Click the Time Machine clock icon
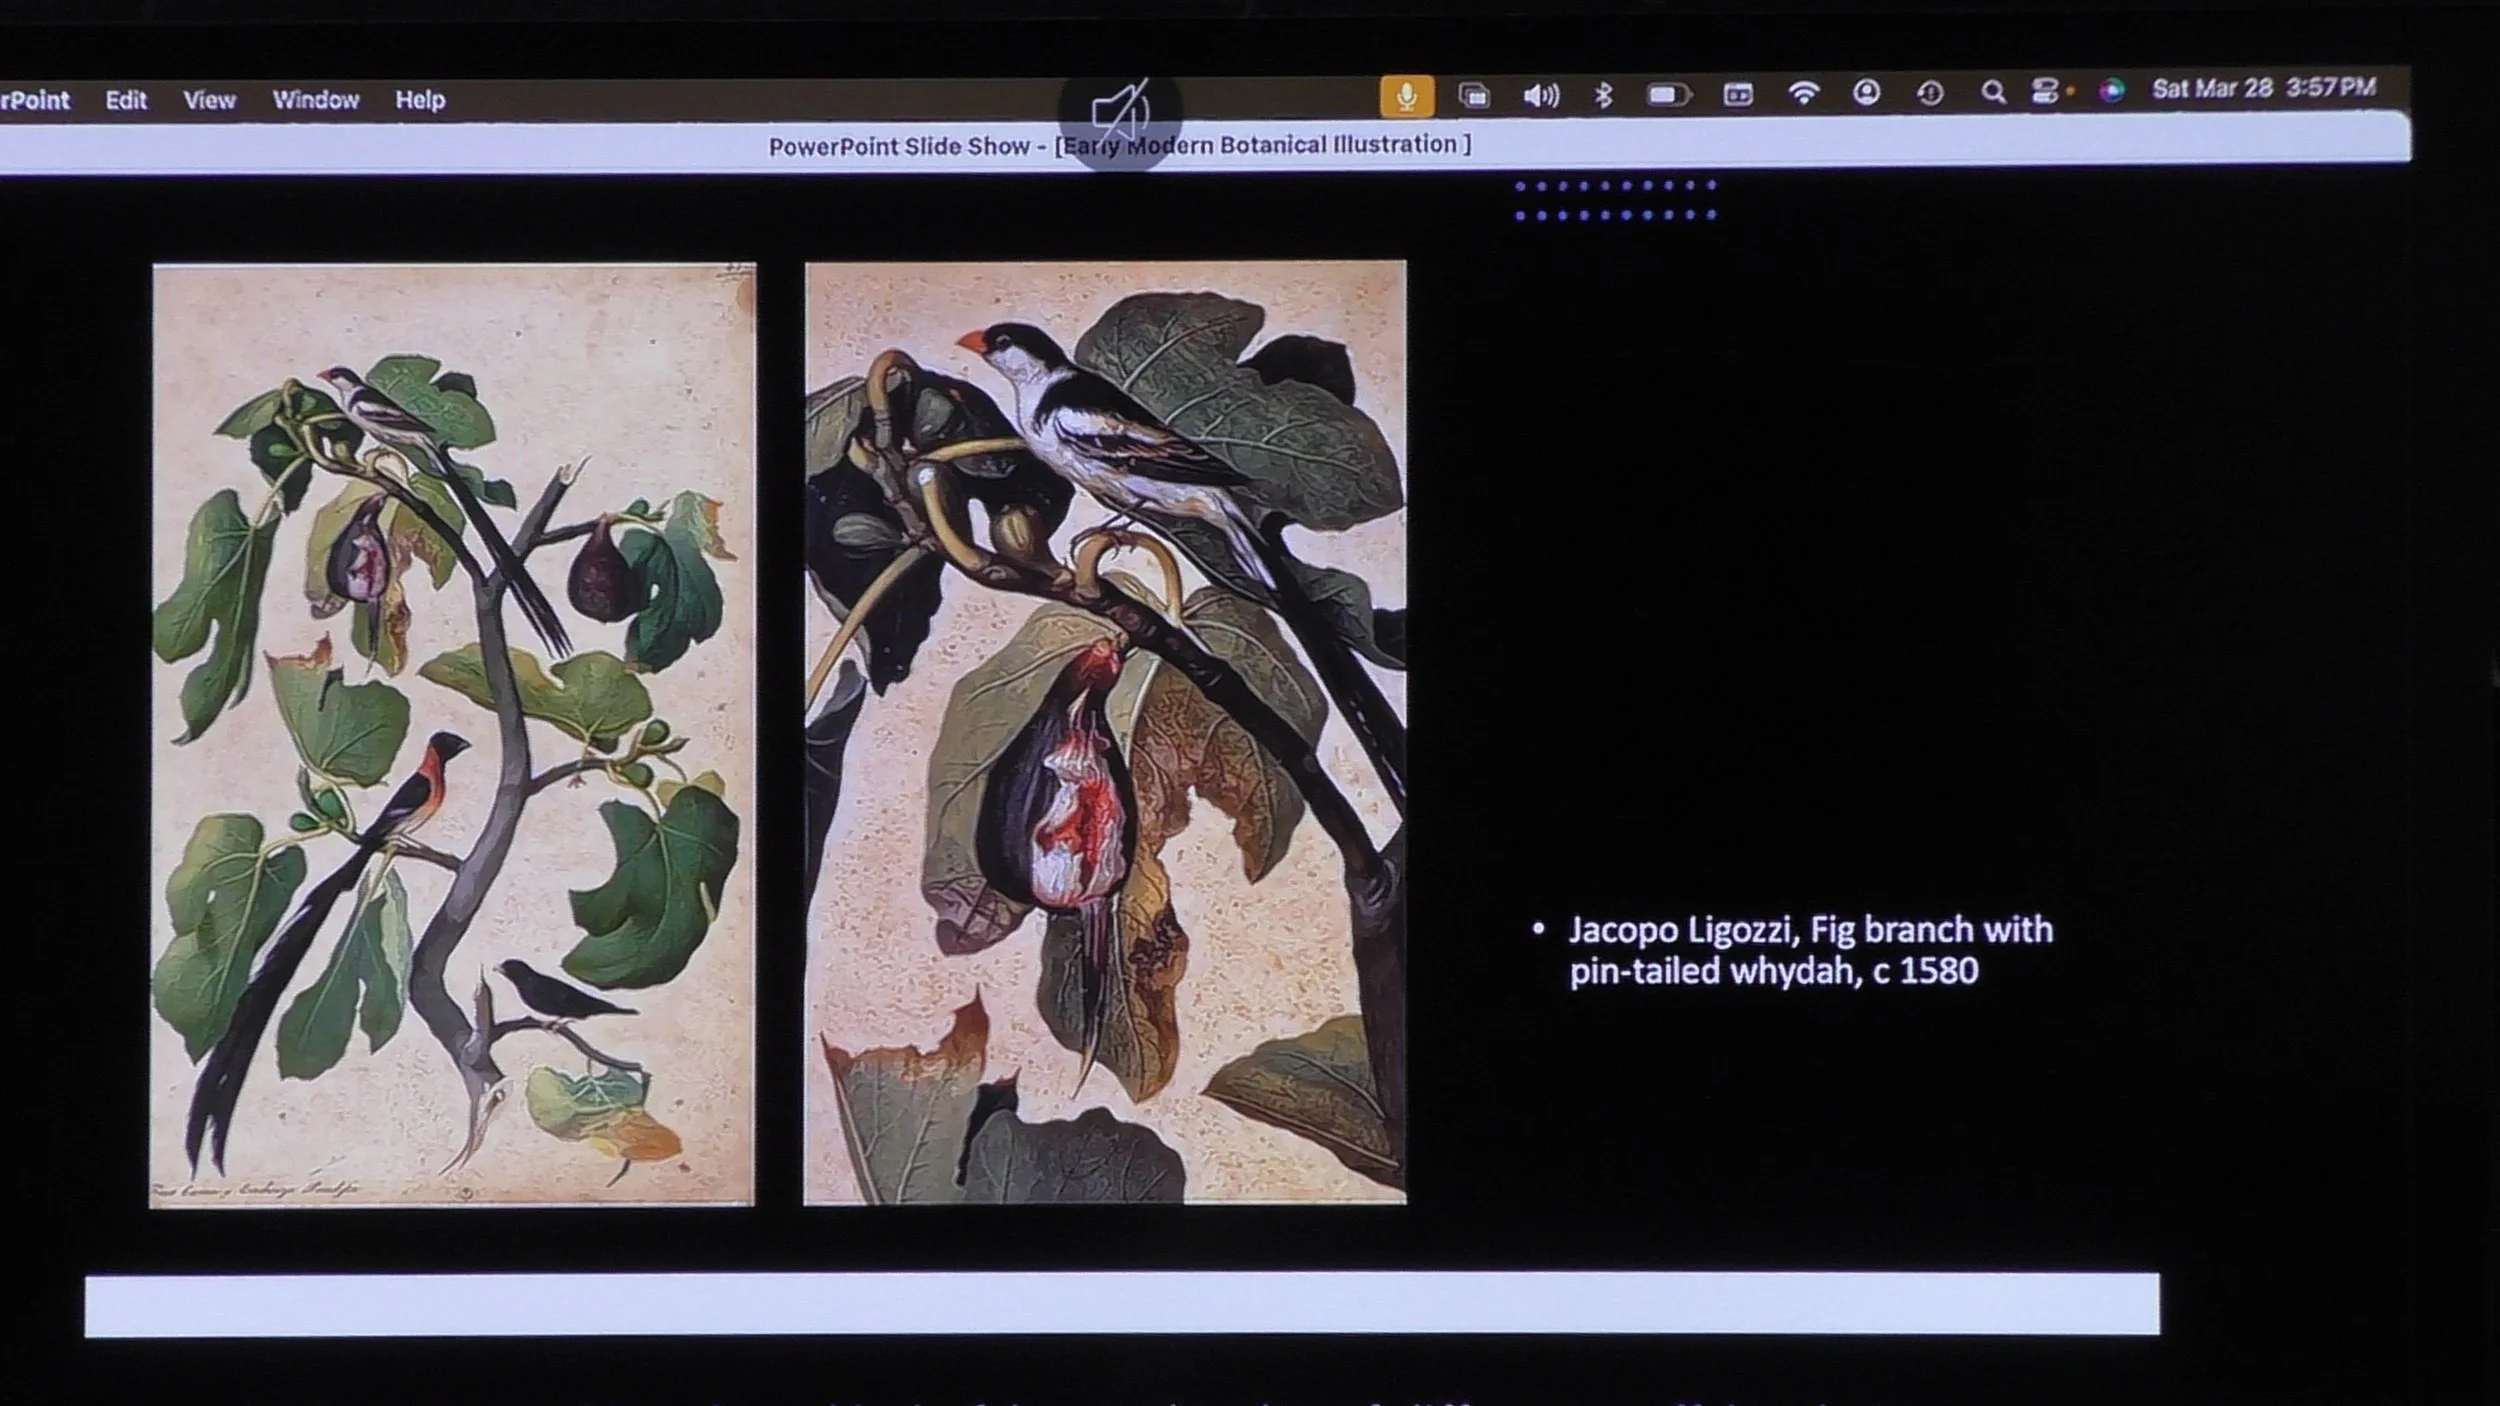The height and width of the screenshot is (1406, 2500). (1930, 93)
